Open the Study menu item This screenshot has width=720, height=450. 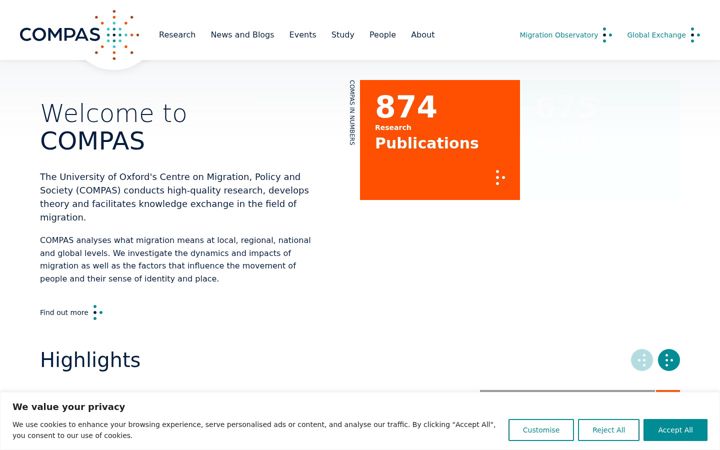coord(343,35)
